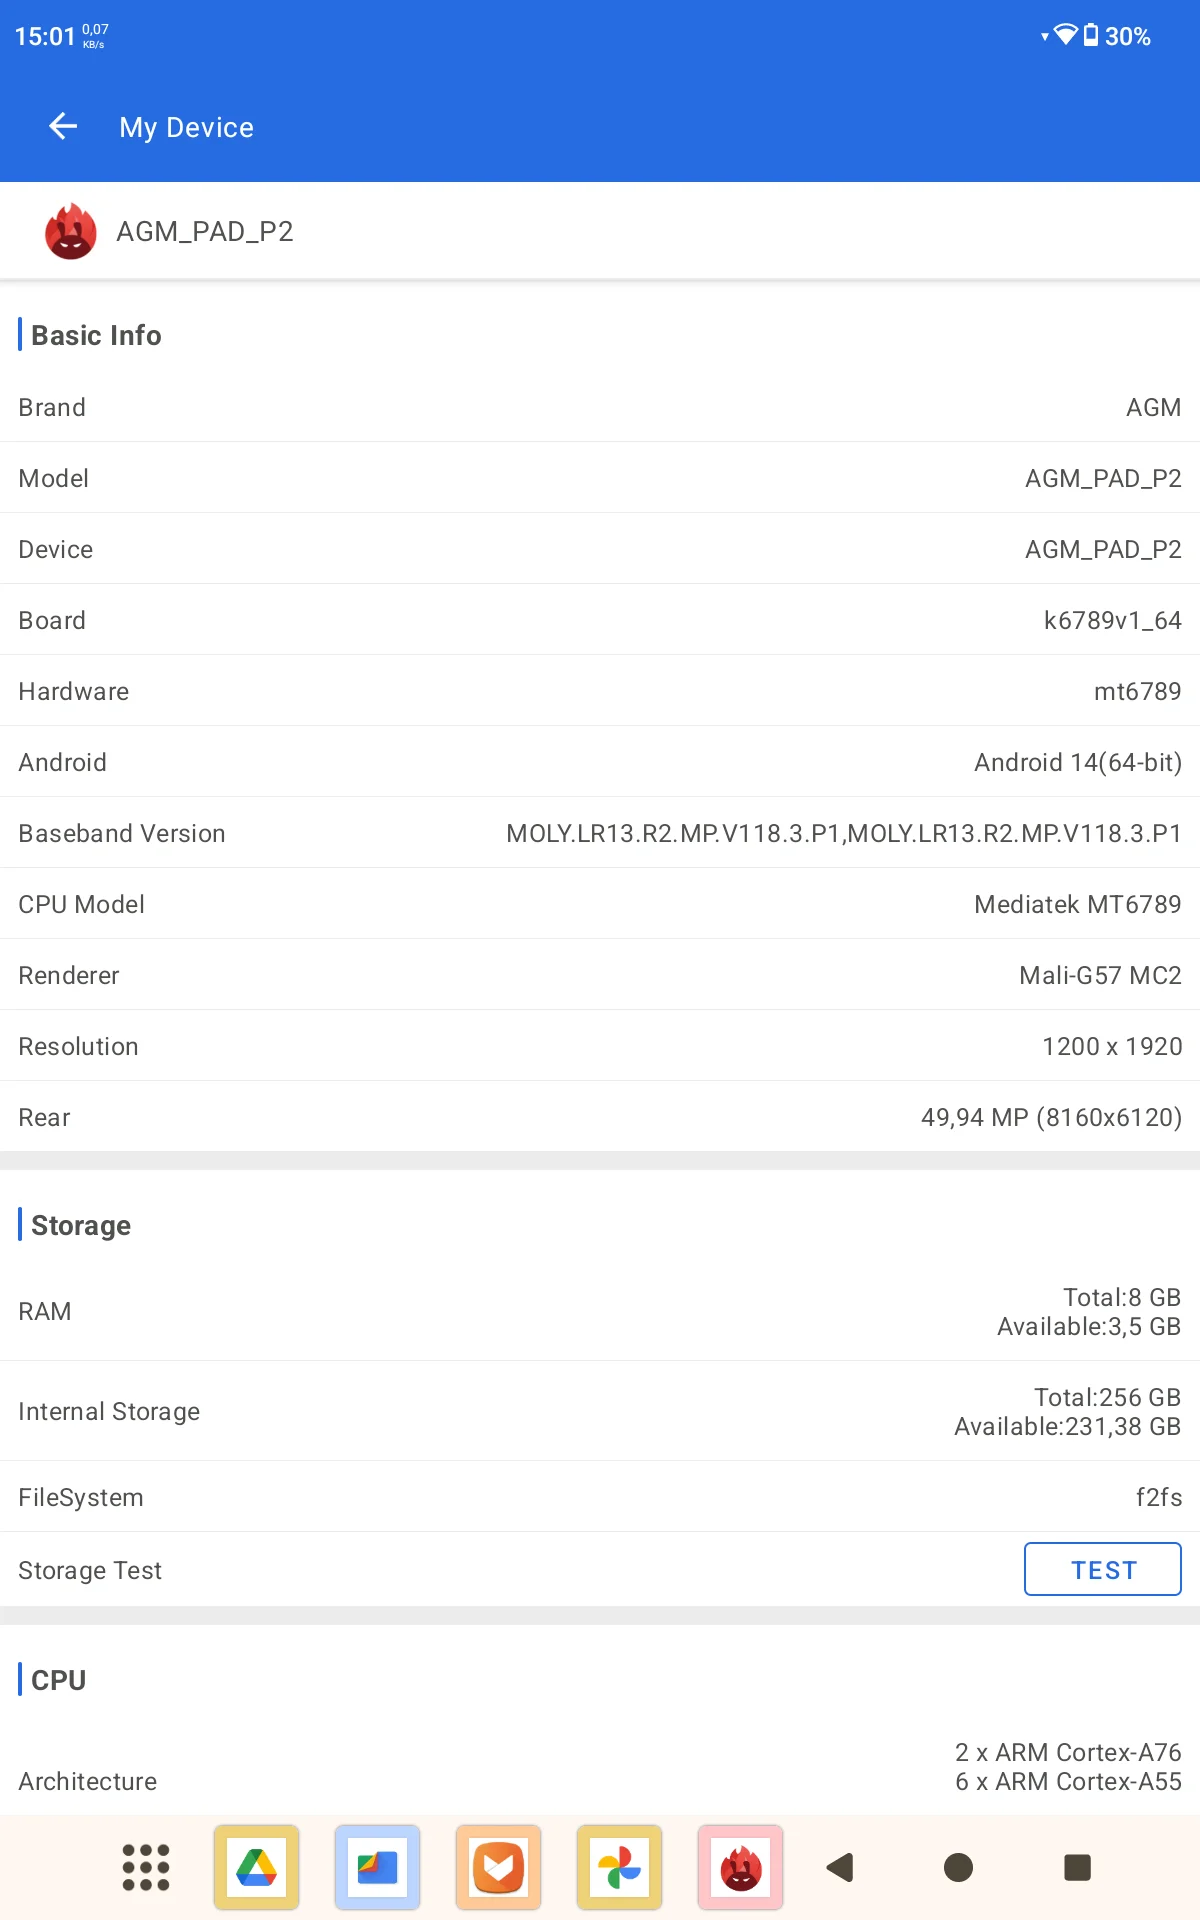Select the CPU Model Mediatek MT6789 row
1200x1920 pixels.
pyautogui.click(x=600, y=903)
